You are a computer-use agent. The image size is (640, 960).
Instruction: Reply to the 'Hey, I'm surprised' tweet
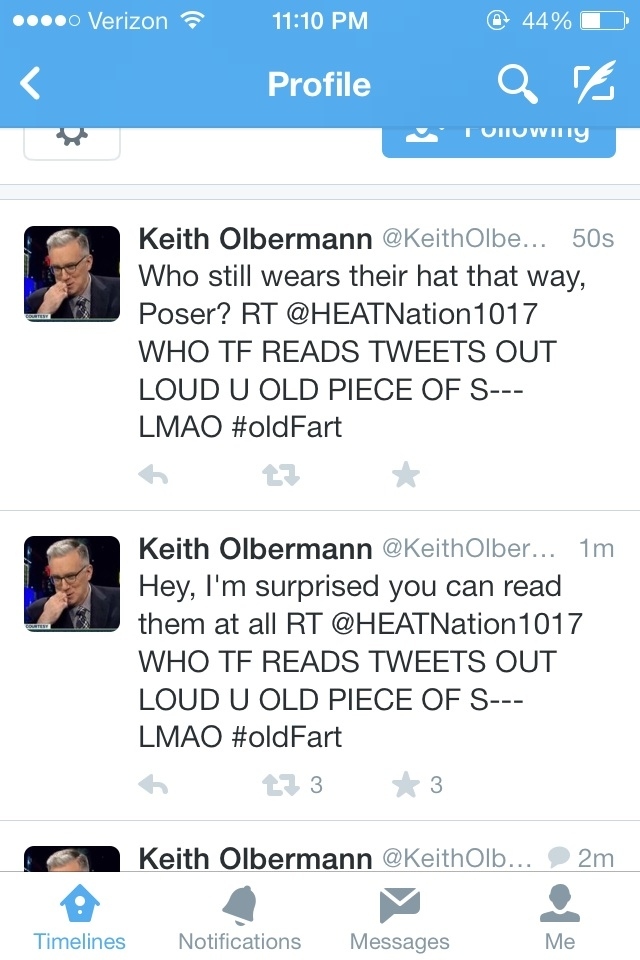click(x=153, y=784)
